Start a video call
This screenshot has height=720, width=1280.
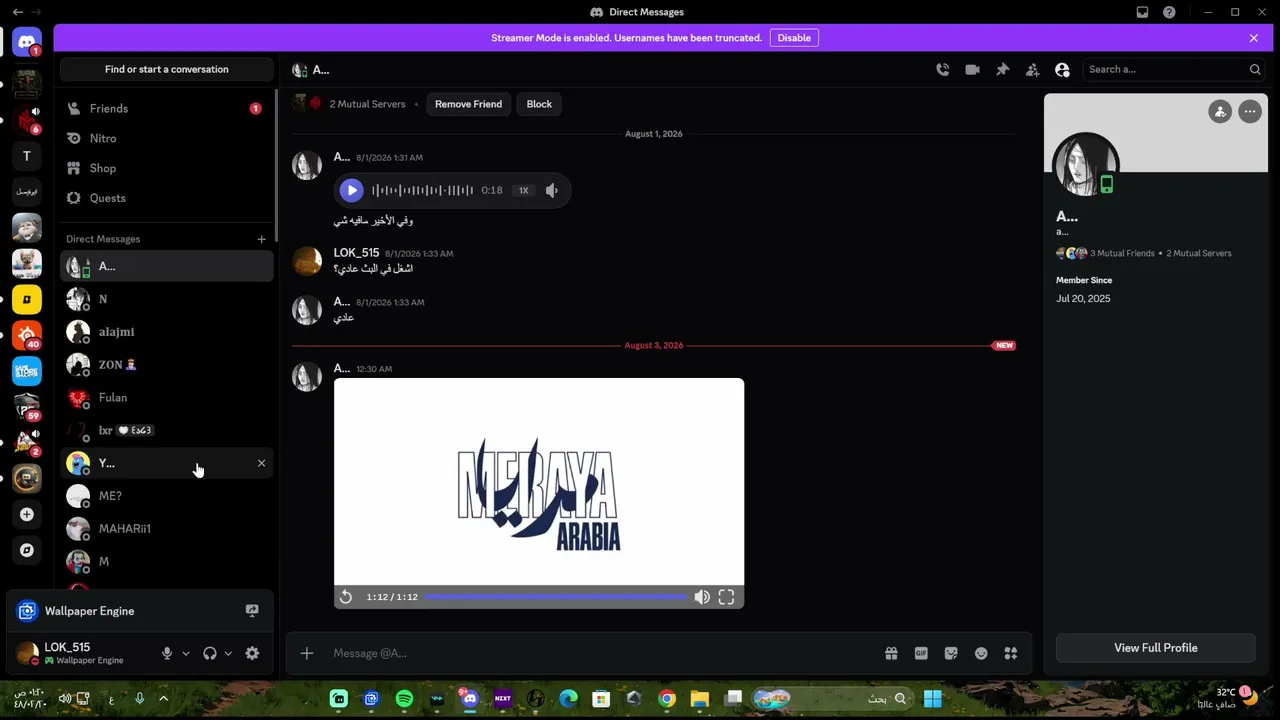pos(972,69)
